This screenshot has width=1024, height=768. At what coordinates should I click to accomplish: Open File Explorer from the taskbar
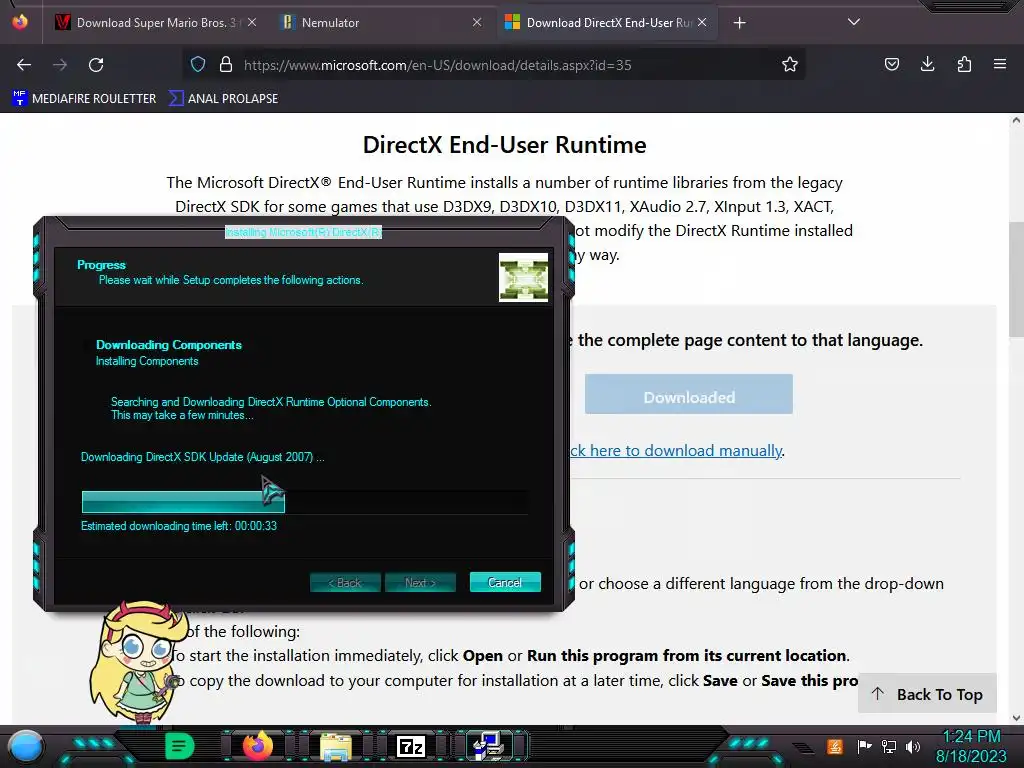[x=336, y=746]
